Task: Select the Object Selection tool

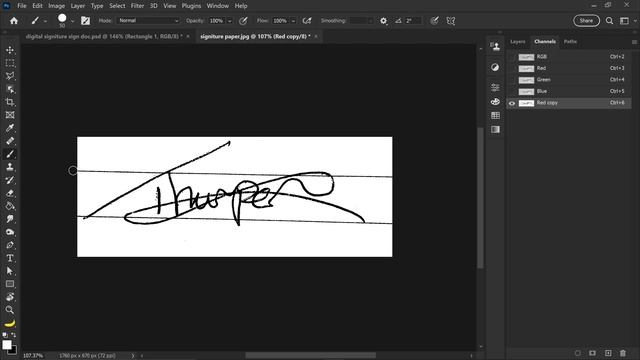Action: point(10,89)
